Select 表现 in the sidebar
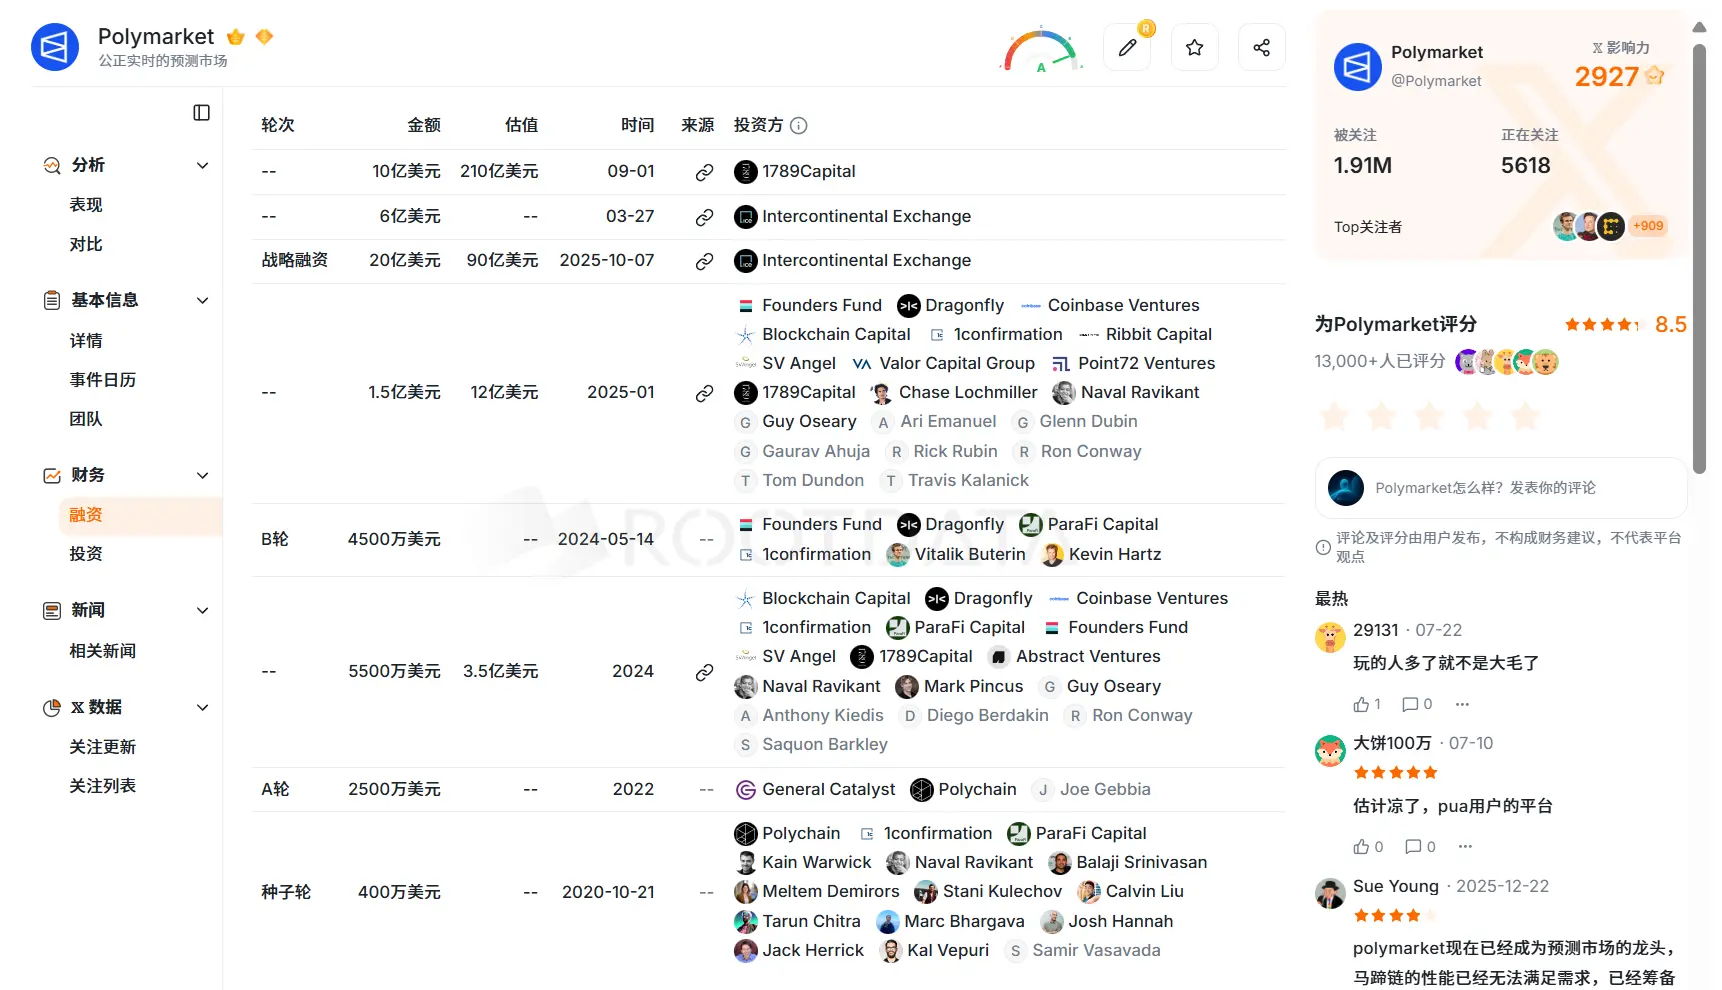 click(86, 205)
